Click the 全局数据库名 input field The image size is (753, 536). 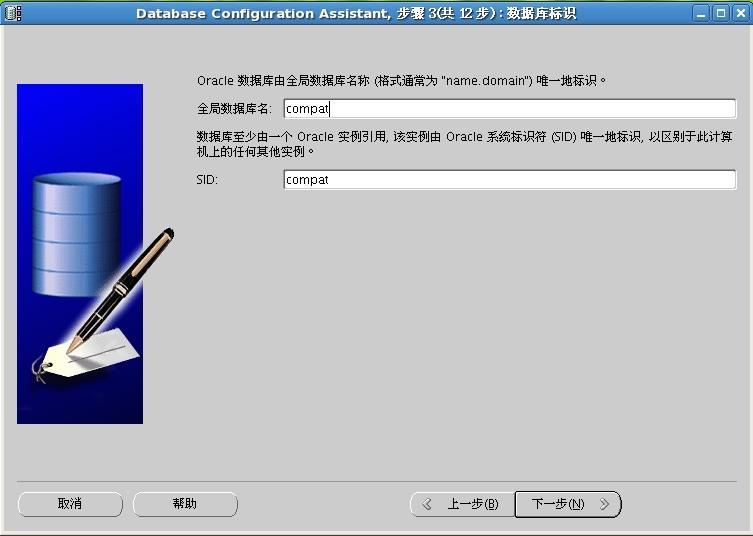tap(510, 109)
